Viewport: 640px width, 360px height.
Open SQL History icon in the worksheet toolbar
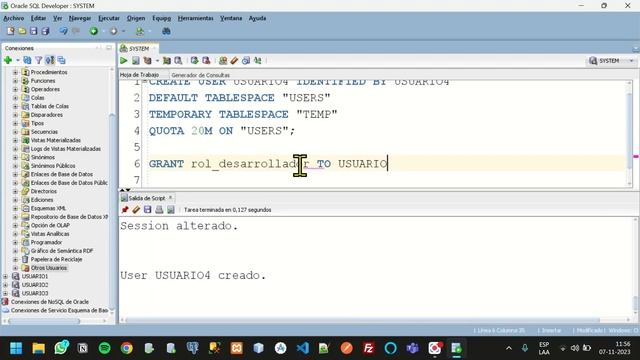pos(246,61)
